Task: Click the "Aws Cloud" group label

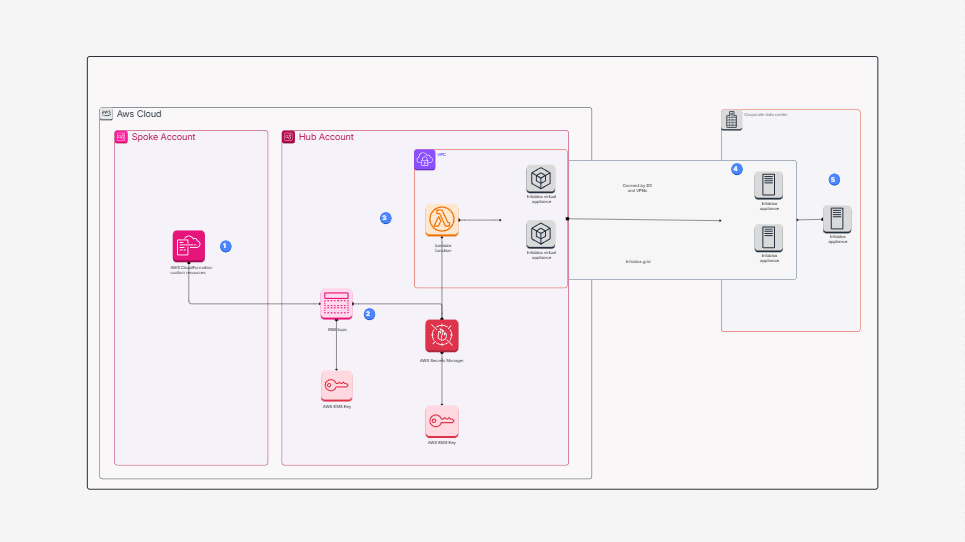Action: point(139,114)
